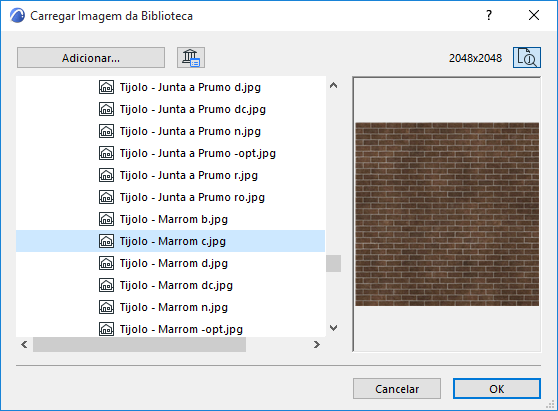Click the image icon beside Junta a Prumo ro.jpg
Image resolution: width=558 pixels, height=411 pixels.
click(106, 197)
